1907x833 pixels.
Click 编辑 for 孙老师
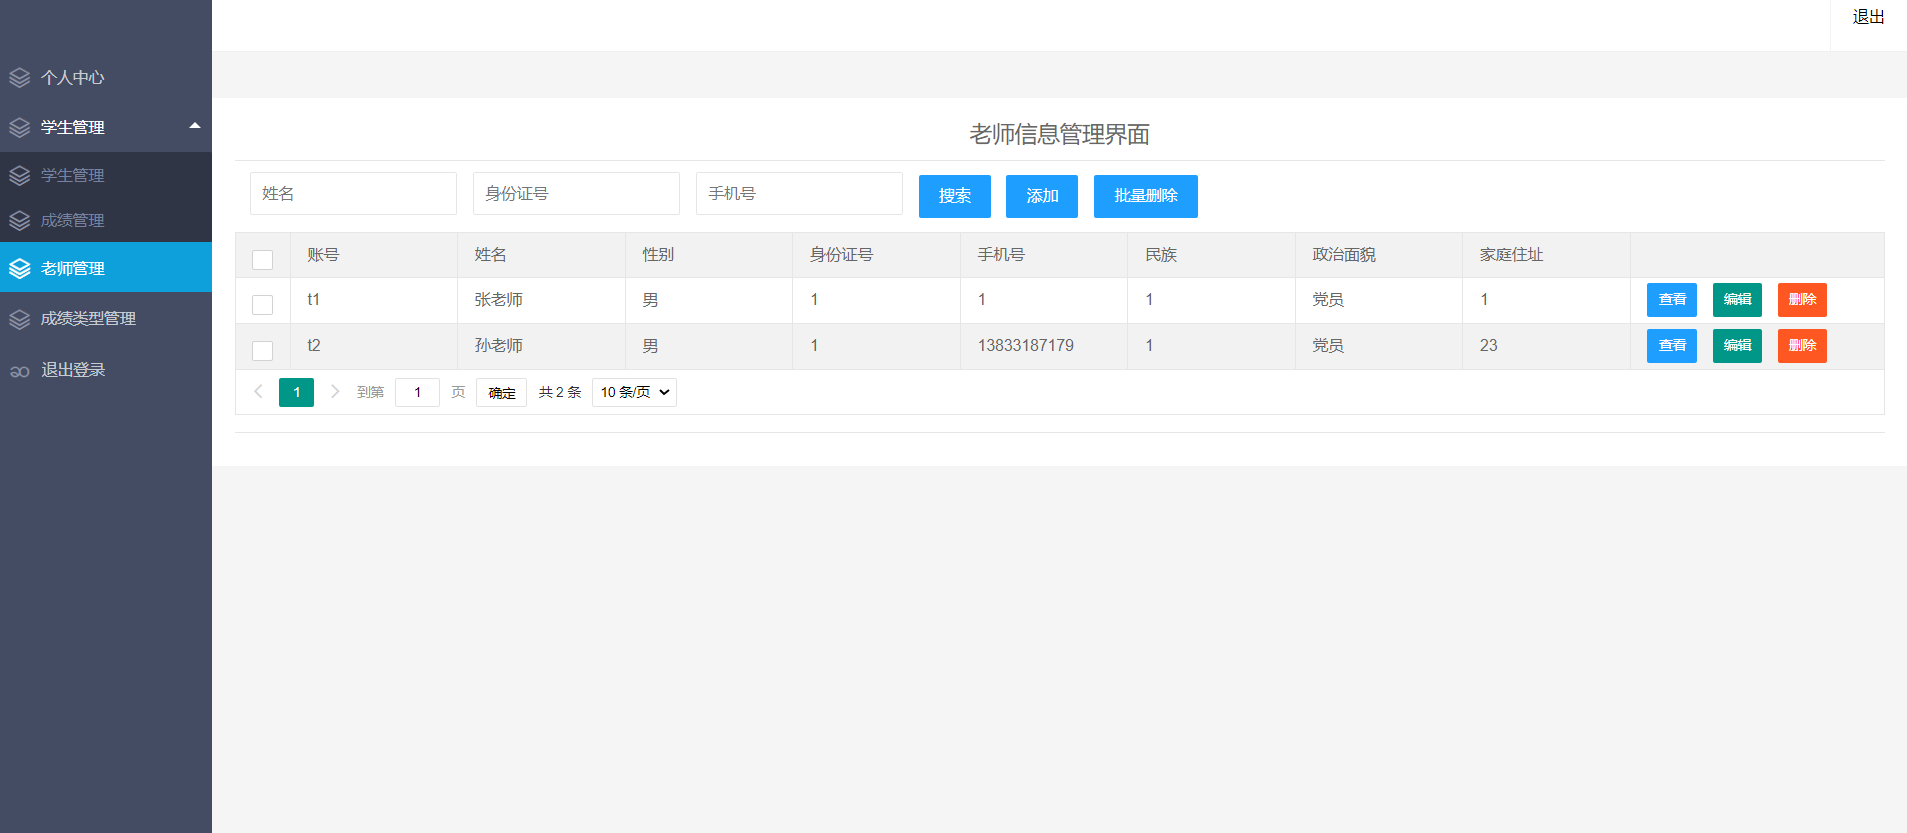point(1737,346)
